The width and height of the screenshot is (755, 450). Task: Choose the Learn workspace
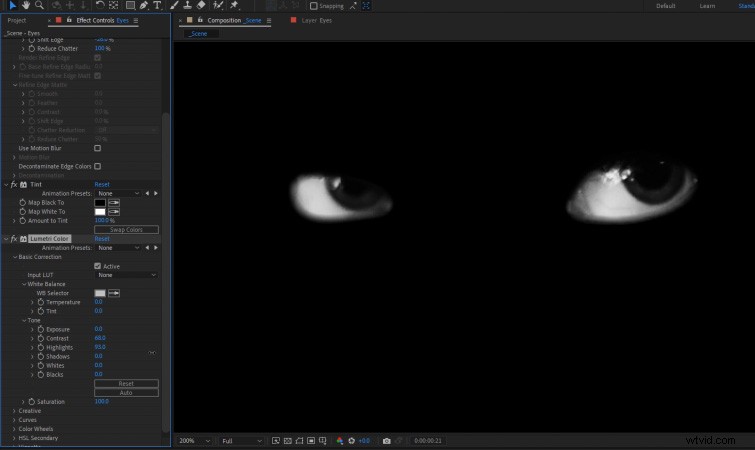(707, 6)
